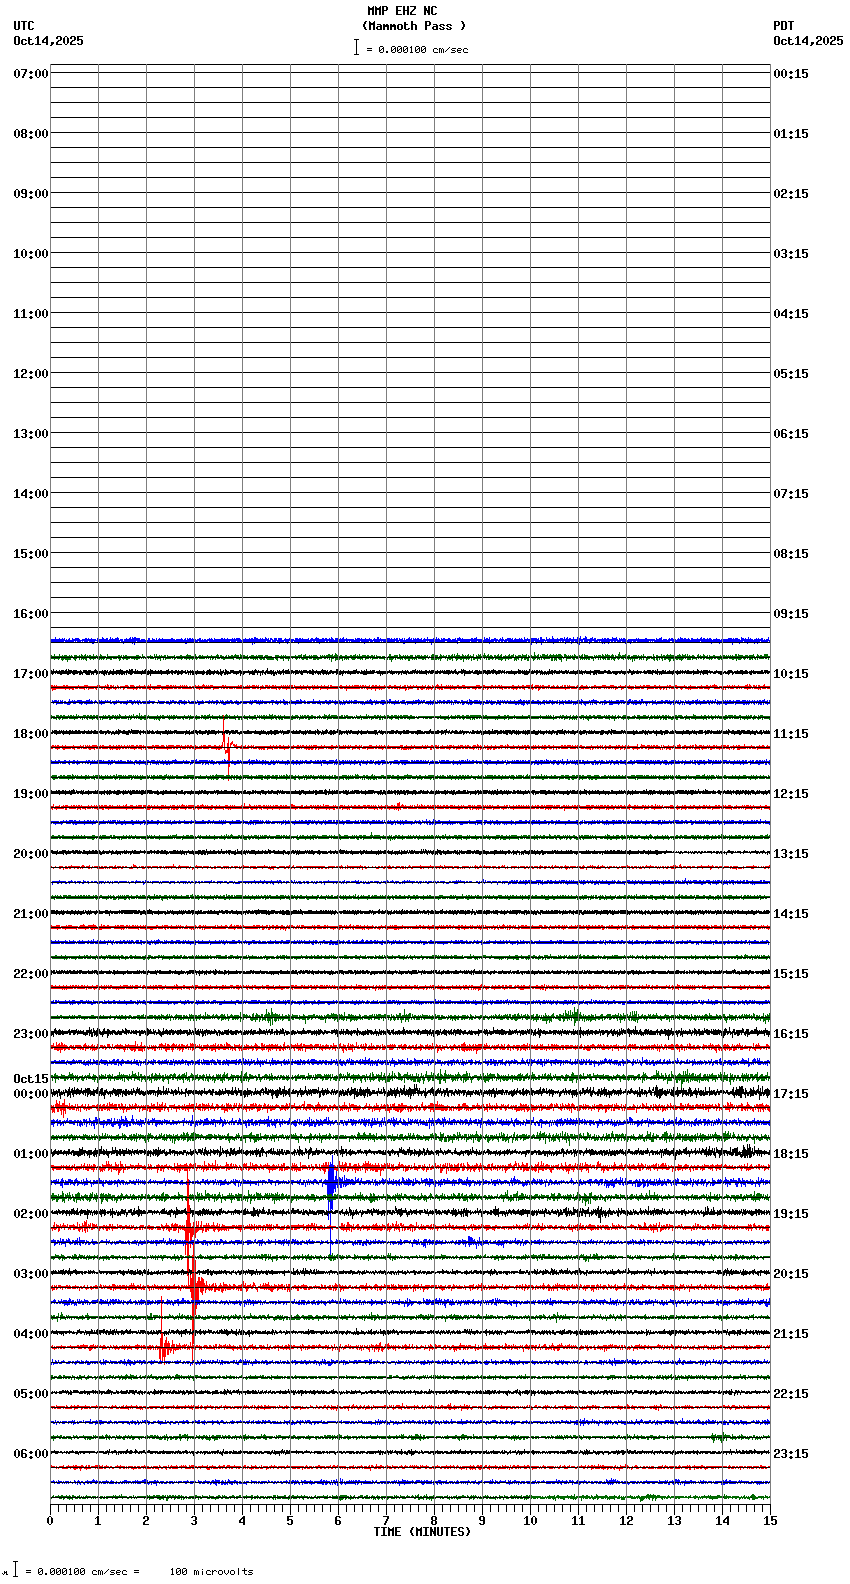Click the 100 microvolts footer scale text

[211, 1572]
